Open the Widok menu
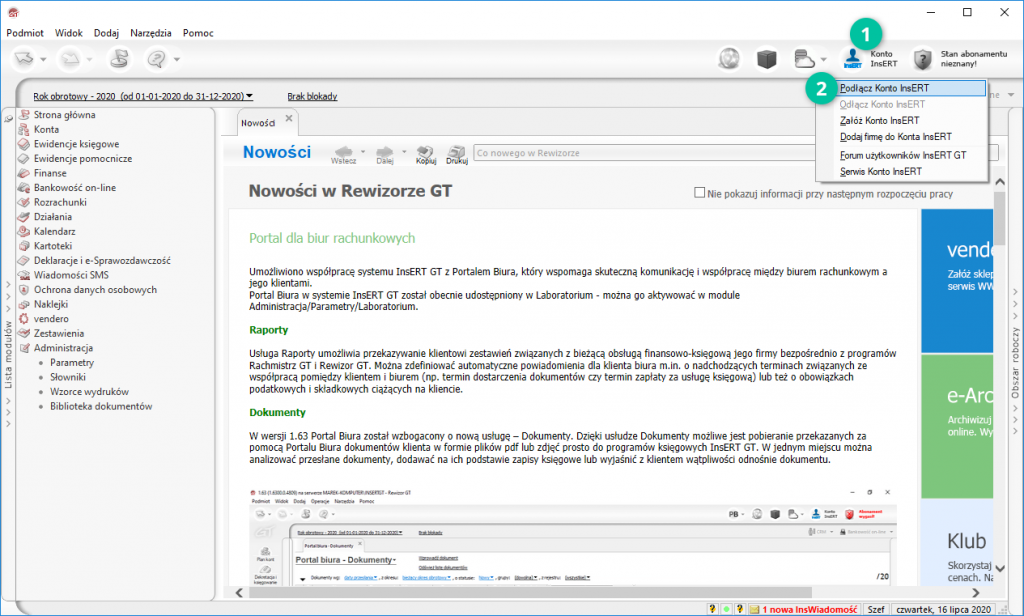This screenshot has height=616, width=1024. click(x=69, y=33)
